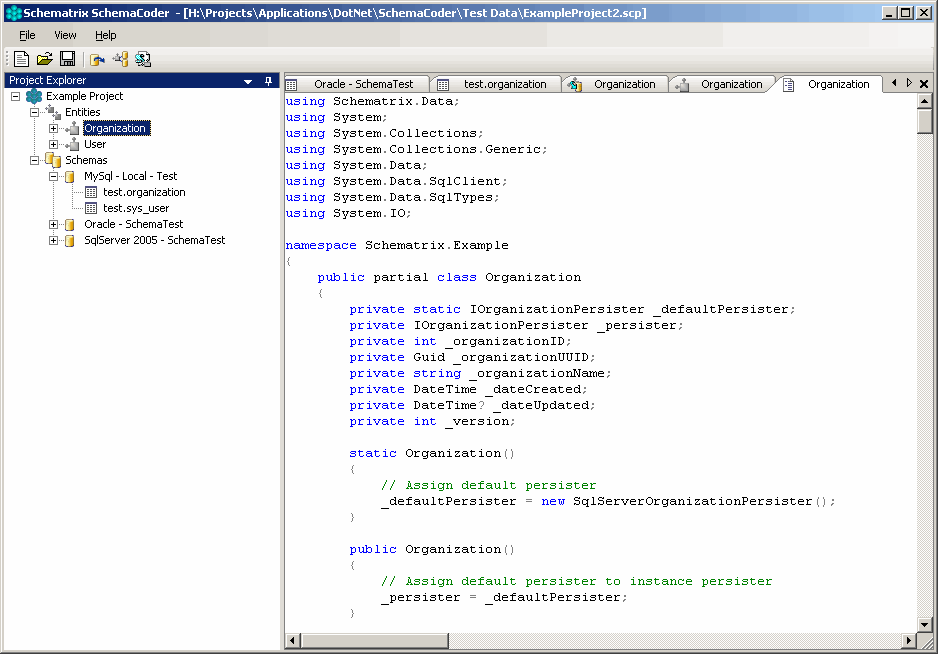This screenshot has width=938, height=654.
Task: Expand the SqlServer 2005 - SchemaTest node
Action: 54,240
